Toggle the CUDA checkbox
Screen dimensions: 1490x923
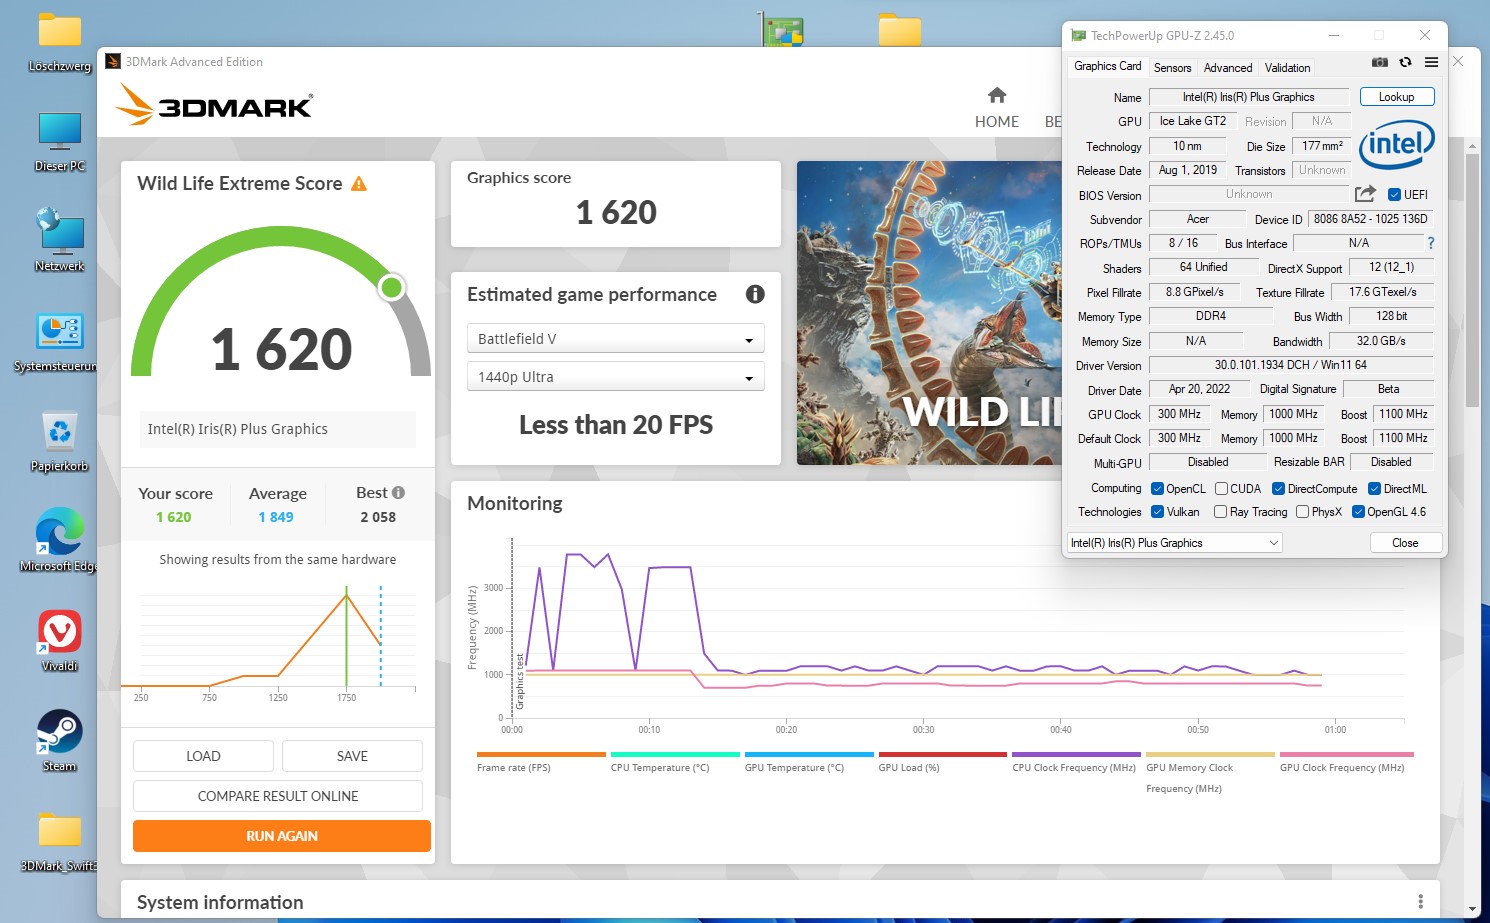click(1221, 489)
